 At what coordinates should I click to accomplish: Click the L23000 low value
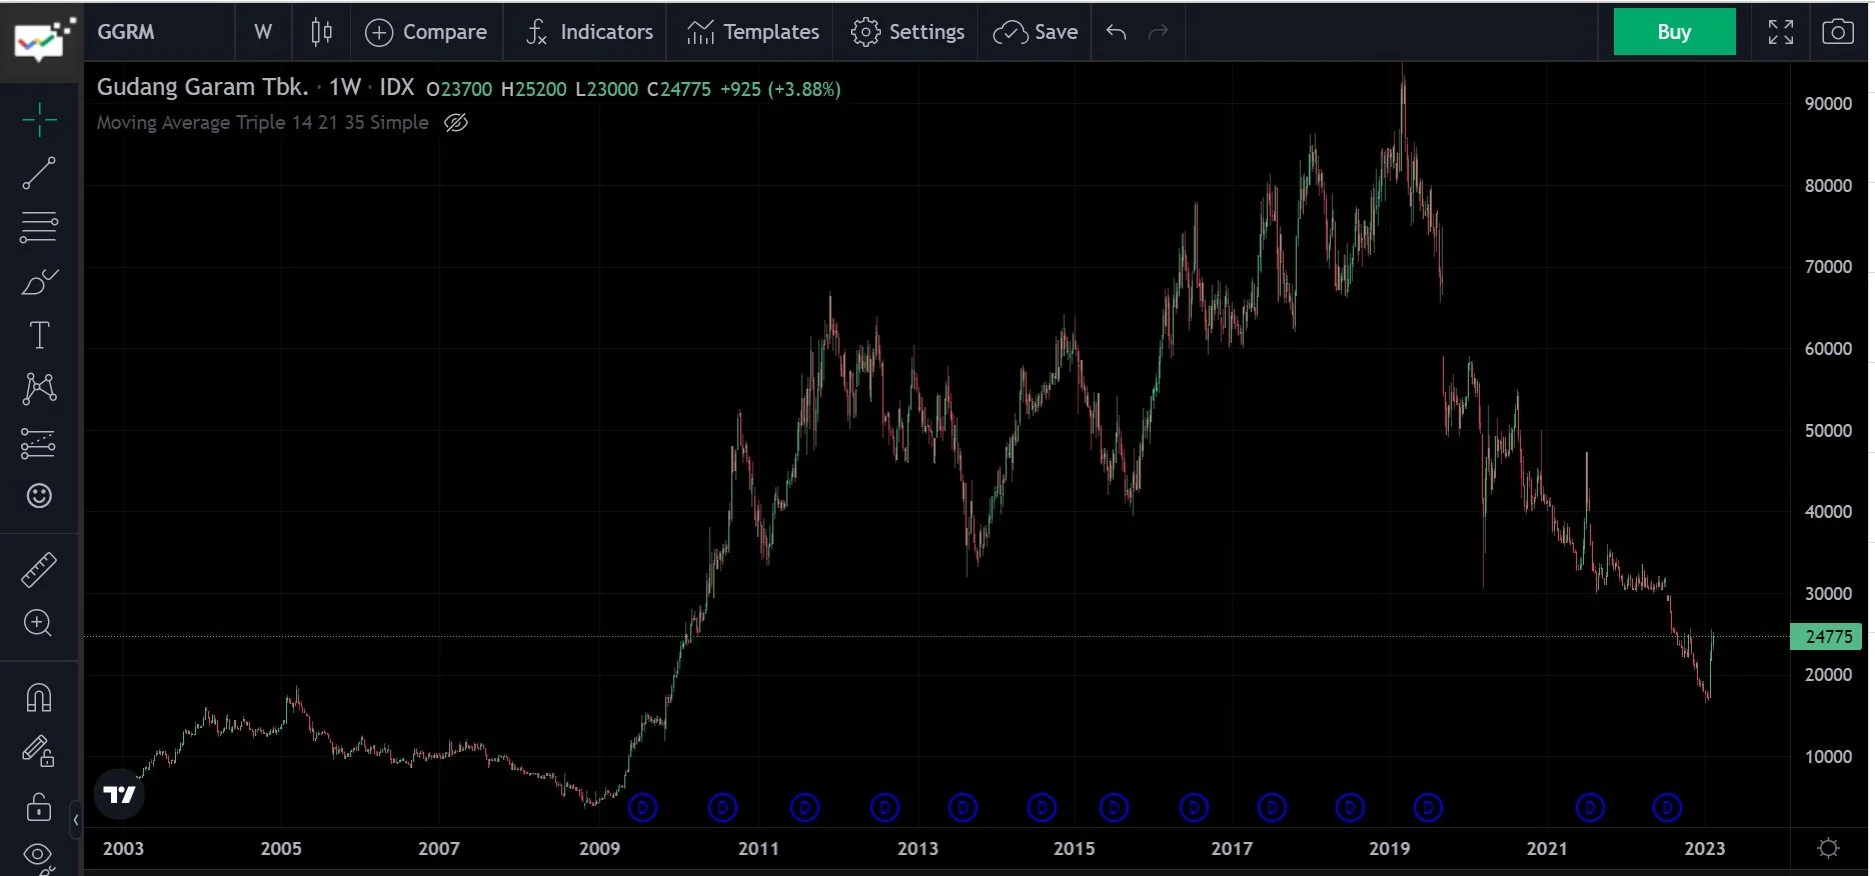point(607,89)
